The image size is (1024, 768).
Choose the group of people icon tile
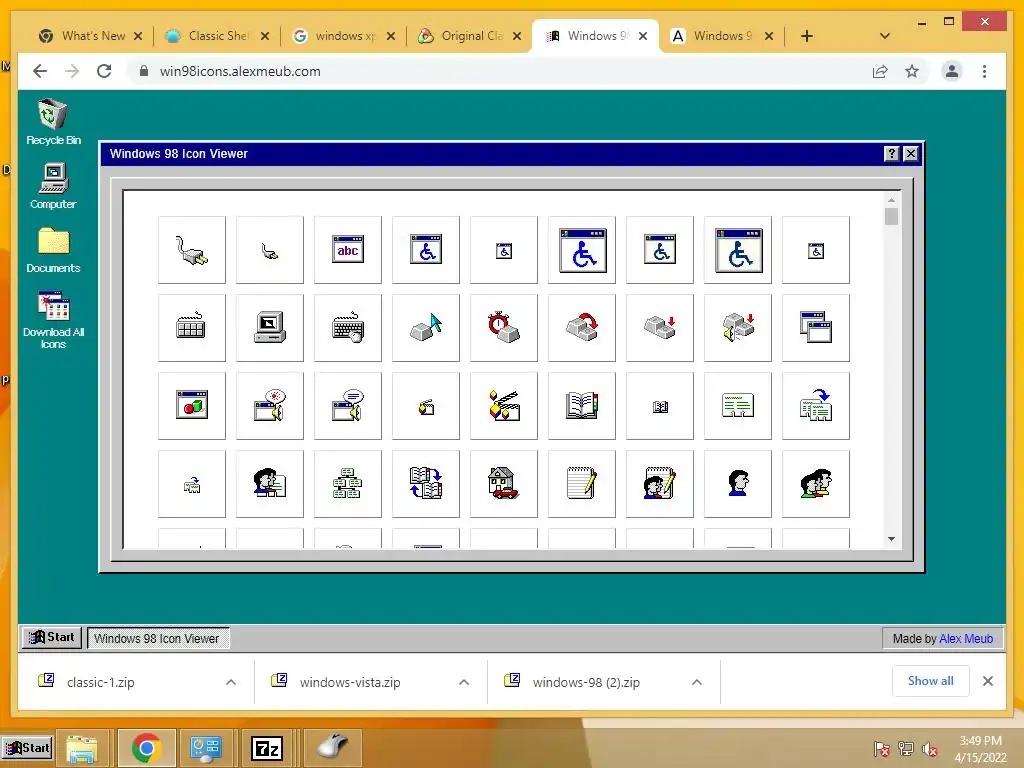[816, 484]
